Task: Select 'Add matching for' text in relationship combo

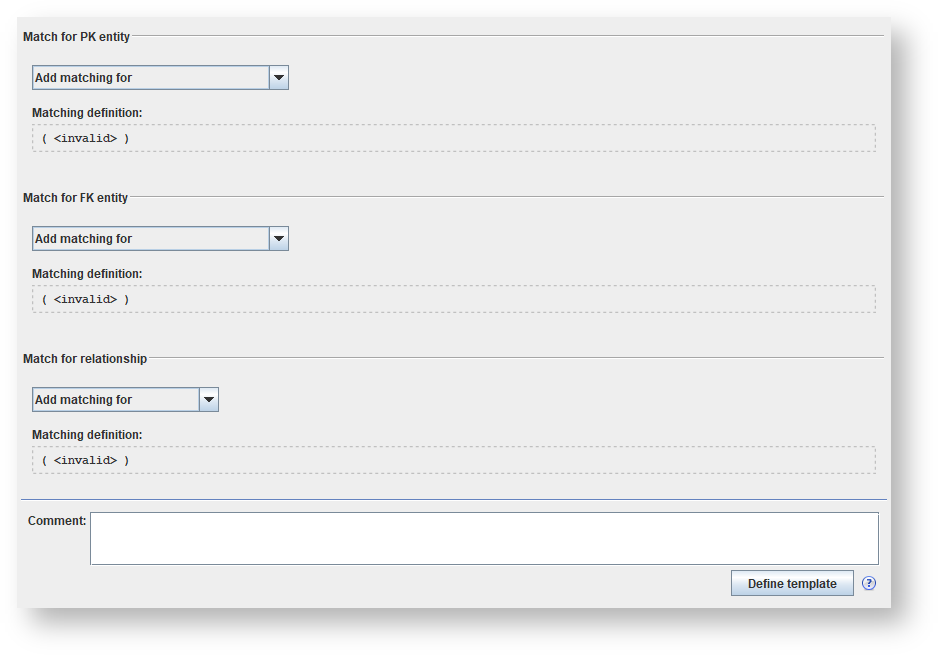Action: tap(84, 400)
